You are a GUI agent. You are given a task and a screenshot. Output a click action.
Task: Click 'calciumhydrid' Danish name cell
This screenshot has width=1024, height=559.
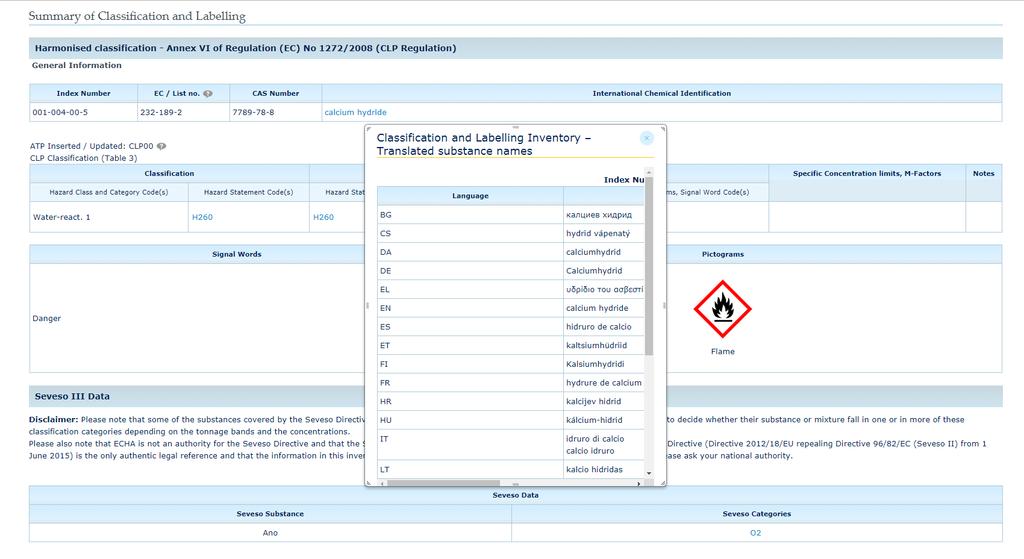pos(603,252)
